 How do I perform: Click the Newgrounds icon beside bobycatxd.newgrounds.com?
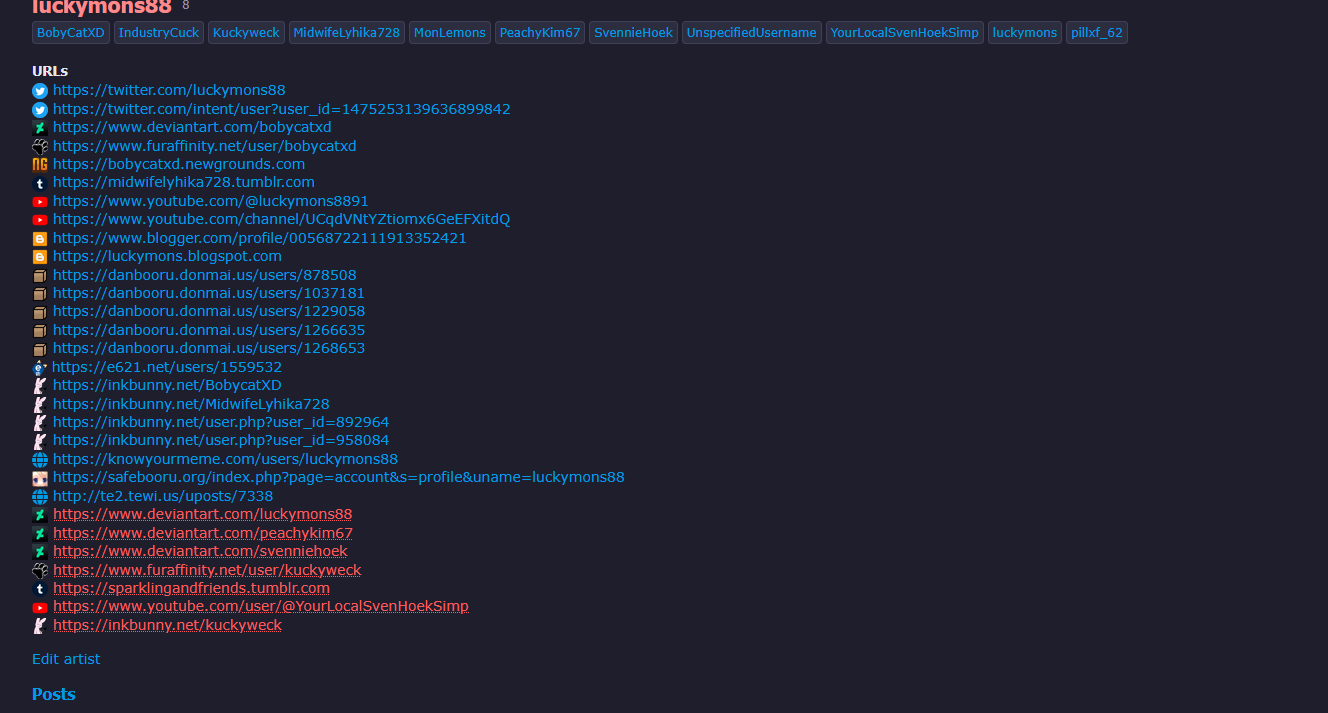pyautogui.click(x=40, y=165)
